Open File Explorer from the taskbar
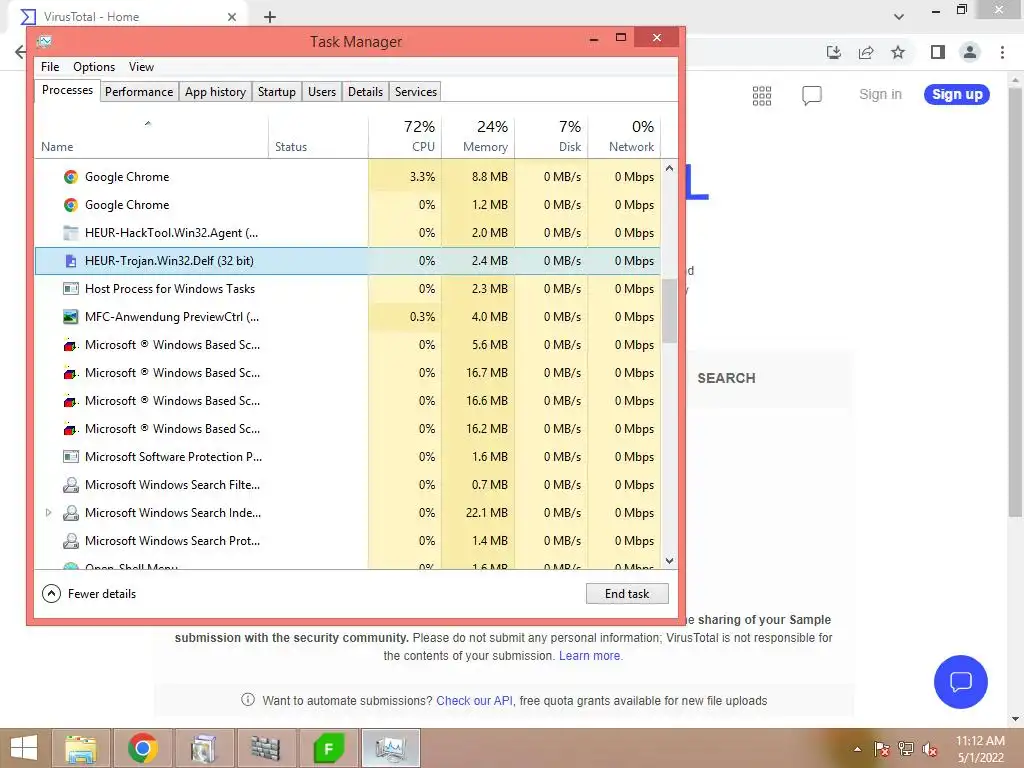The image size is (1024, 768). [x=81, y=748]
